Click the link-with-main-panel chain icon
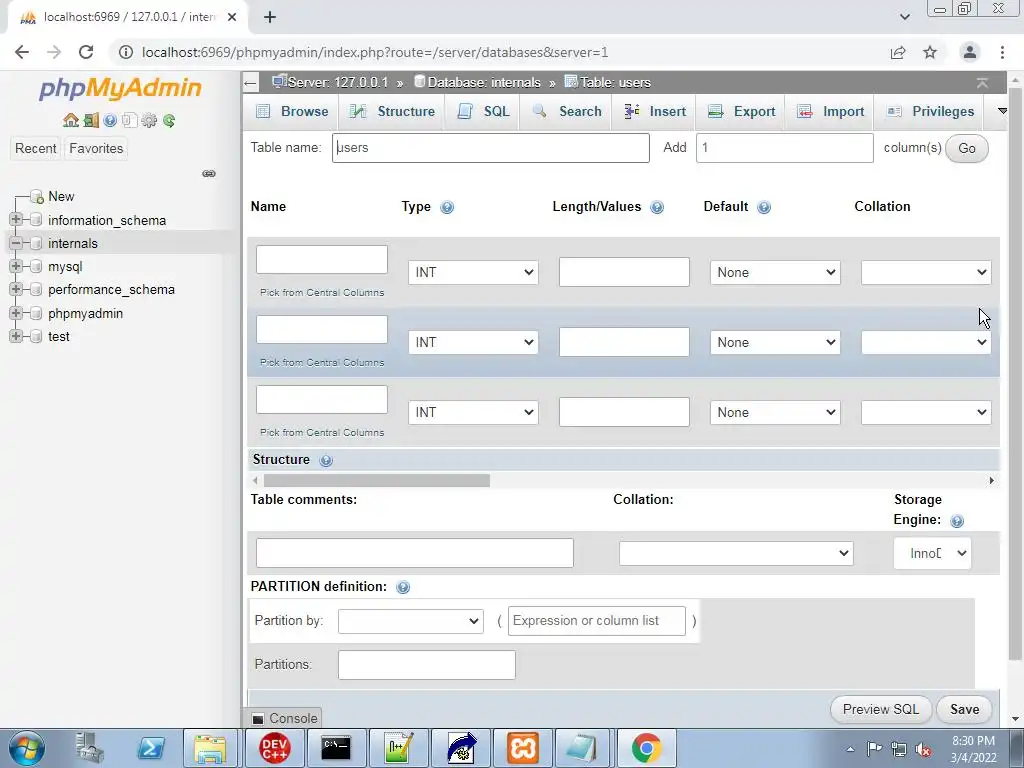Viewport: 1024px width, 768px height. tap(209, 174)
